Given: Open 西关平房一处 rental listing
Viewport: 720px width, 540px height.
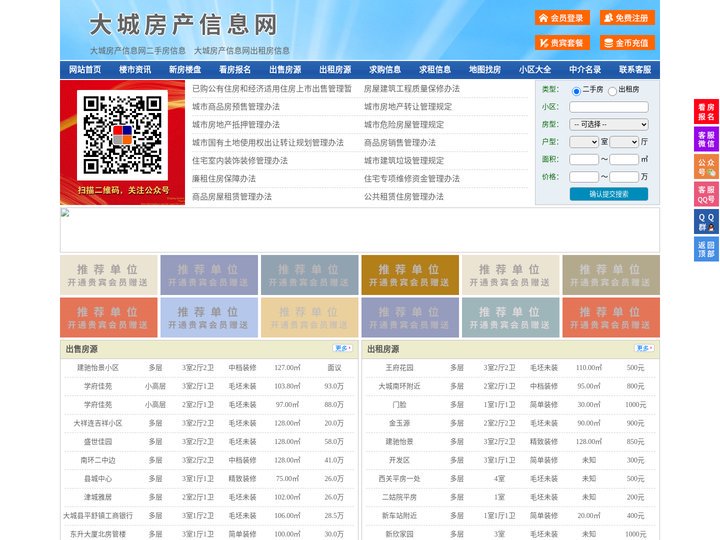Looking at the screenshot, I should [399, 479].
